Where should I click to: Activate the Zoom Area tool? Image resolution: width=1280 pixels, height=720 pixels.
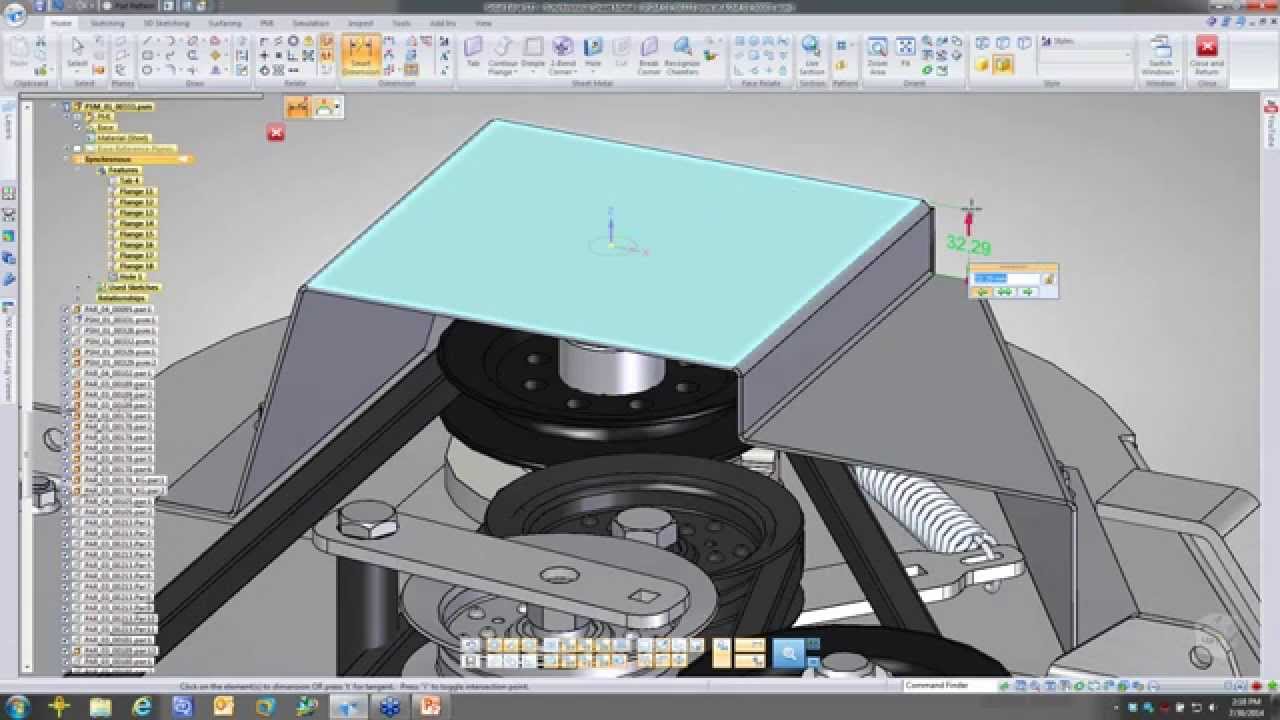coord(877,55)
